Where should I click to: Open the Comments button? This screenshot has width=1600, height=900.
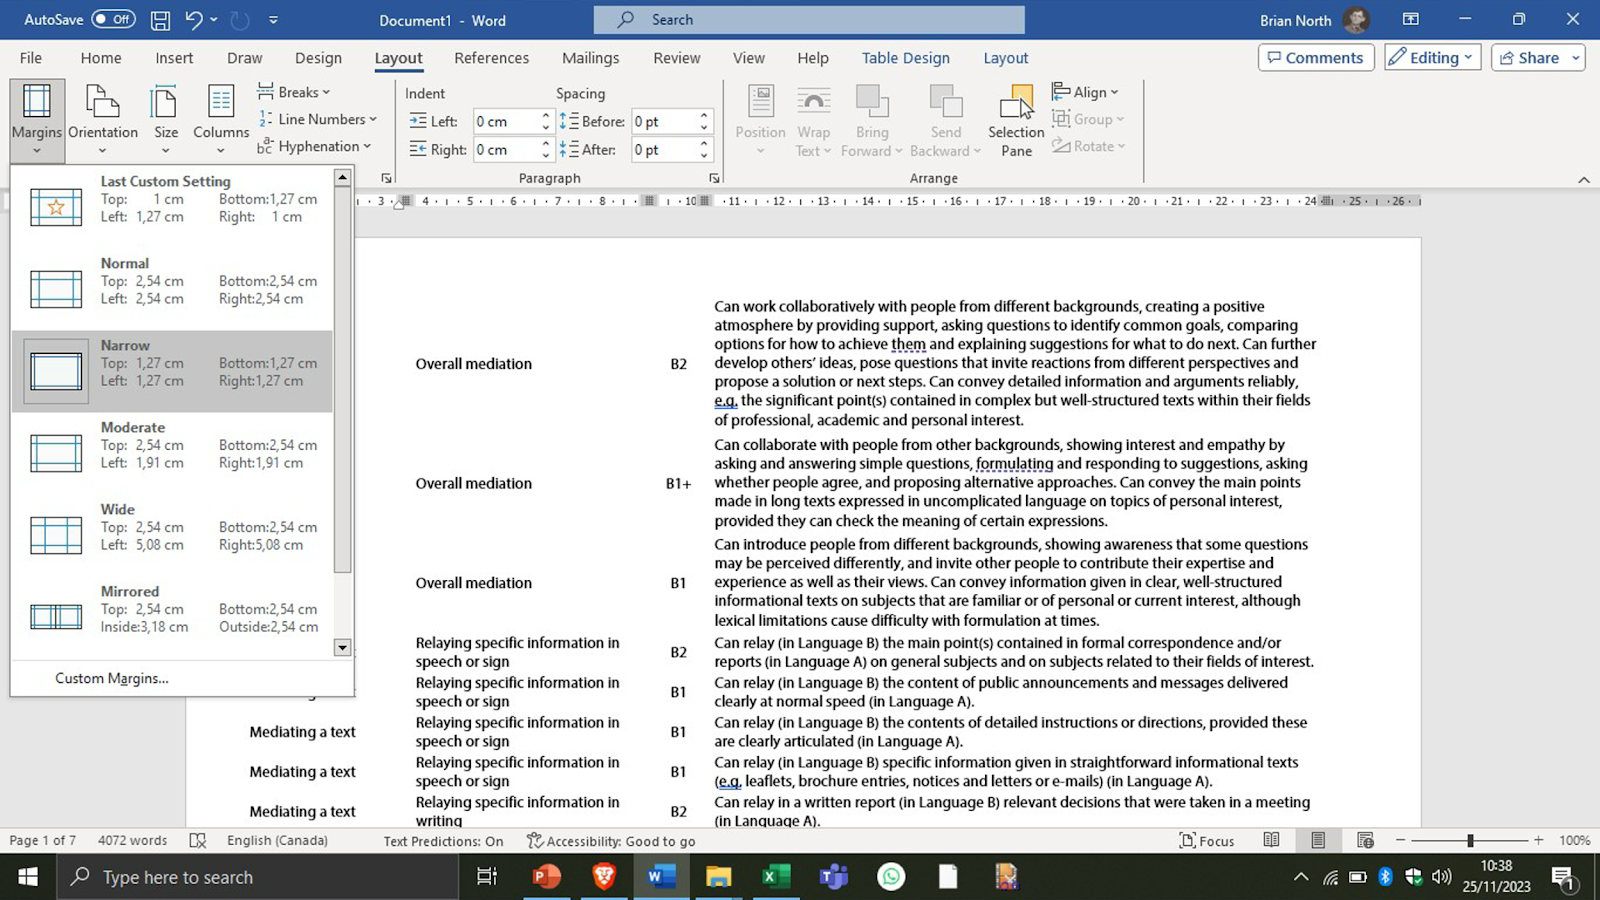click(1315, 58)
